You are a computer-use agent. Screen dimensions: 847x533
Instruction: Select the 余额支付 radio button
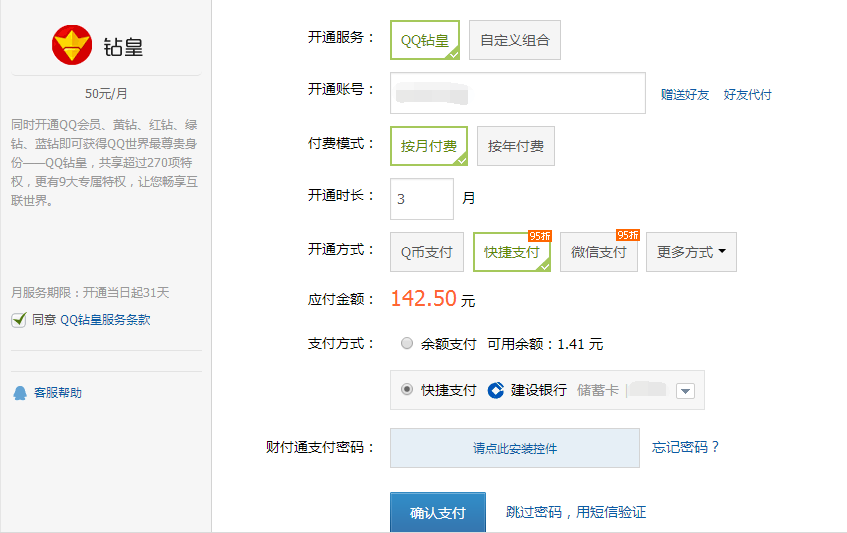pyautogui.click(x=407, y=343)
